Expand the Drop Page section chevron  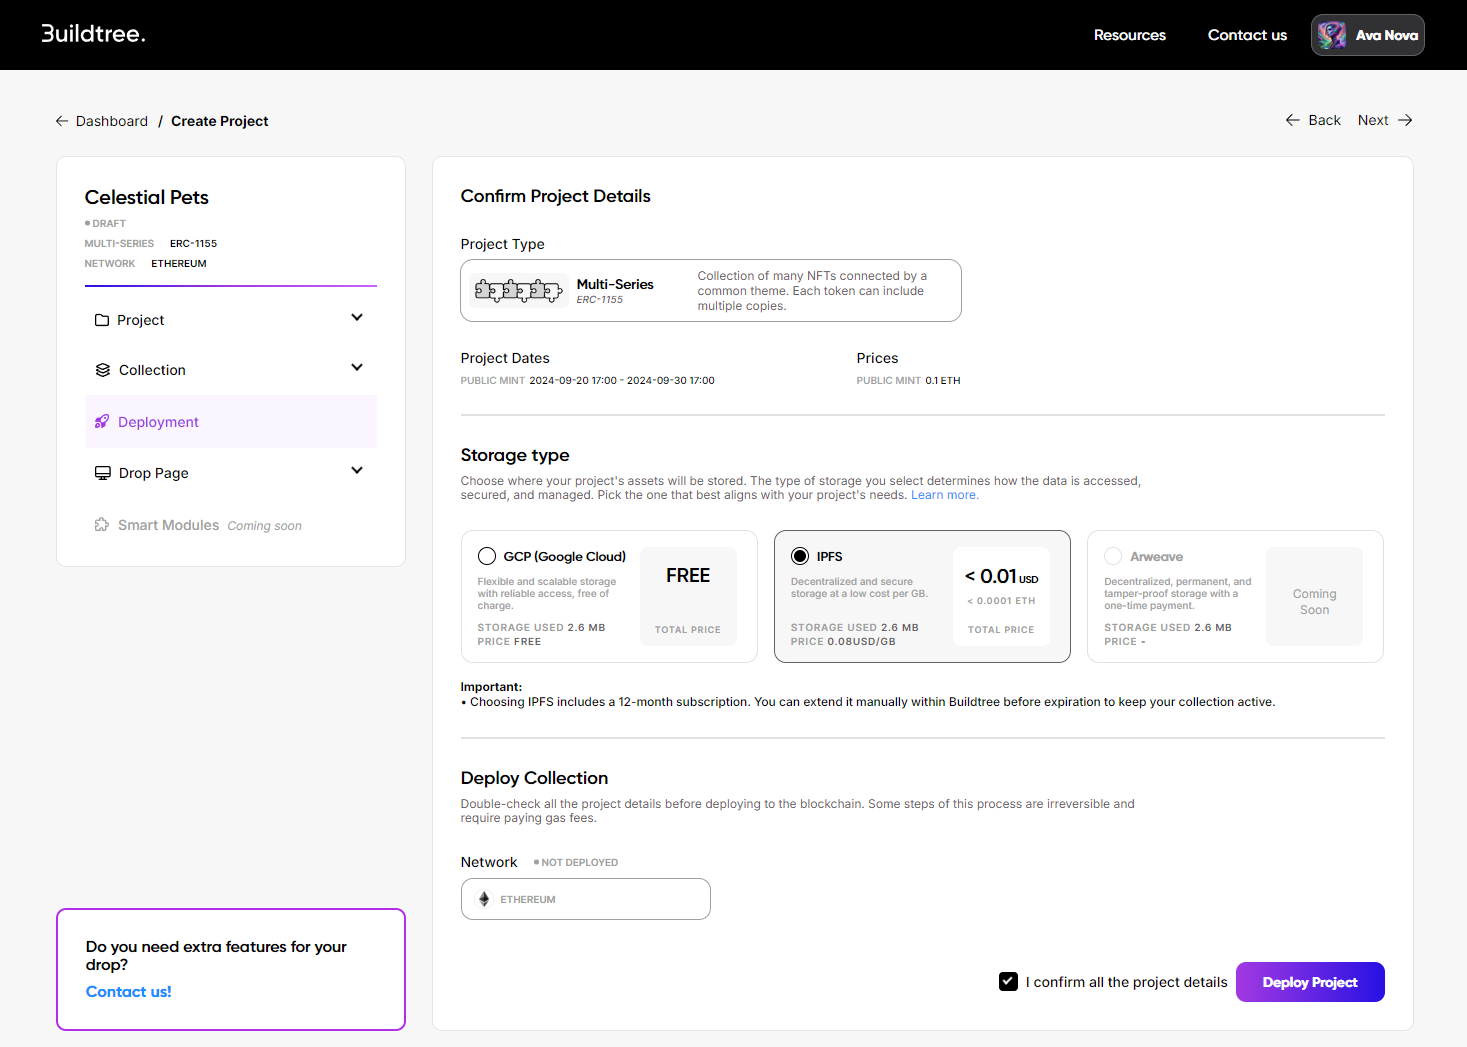(x=357, y=471)
